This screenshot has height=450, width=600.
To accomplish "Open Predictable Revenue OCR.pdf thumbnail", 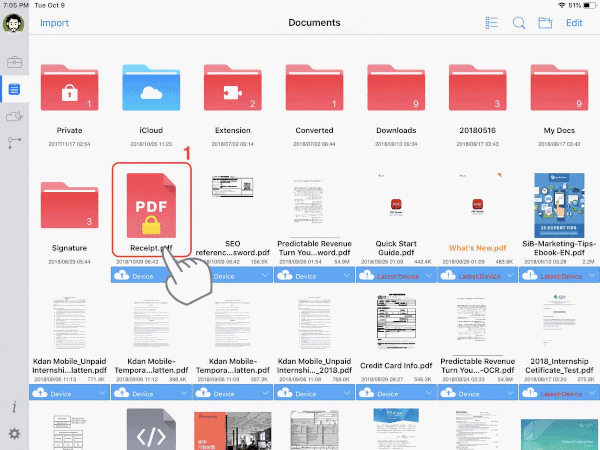I will pos(471,319).
